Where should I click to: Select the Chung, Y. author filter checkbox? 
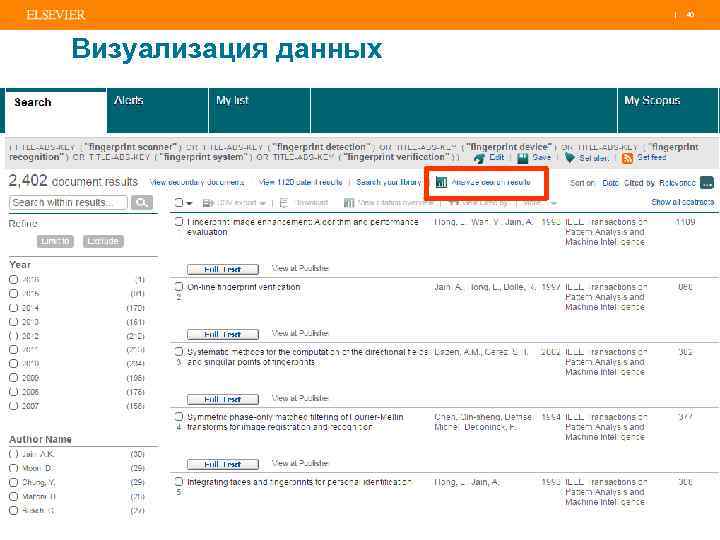14,482
